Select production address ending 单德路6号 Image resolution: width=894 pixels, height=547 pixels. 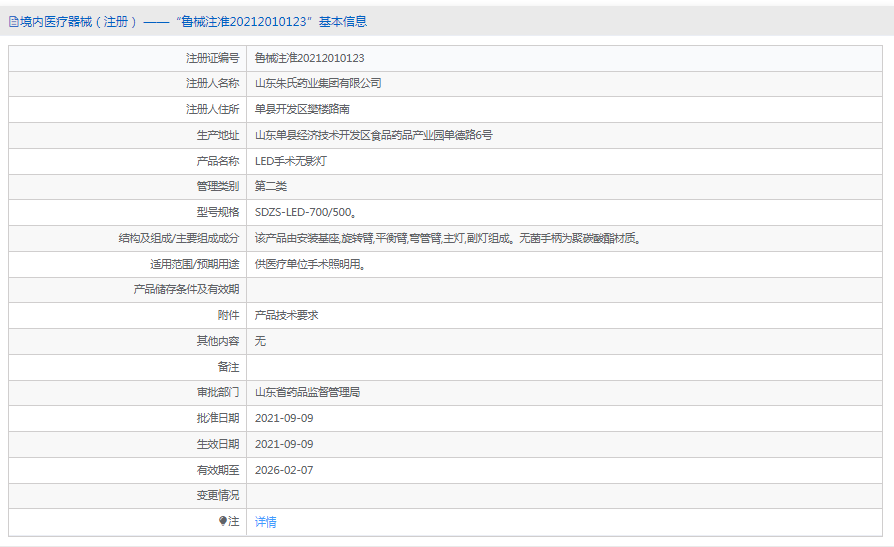(x=373, y=135)
